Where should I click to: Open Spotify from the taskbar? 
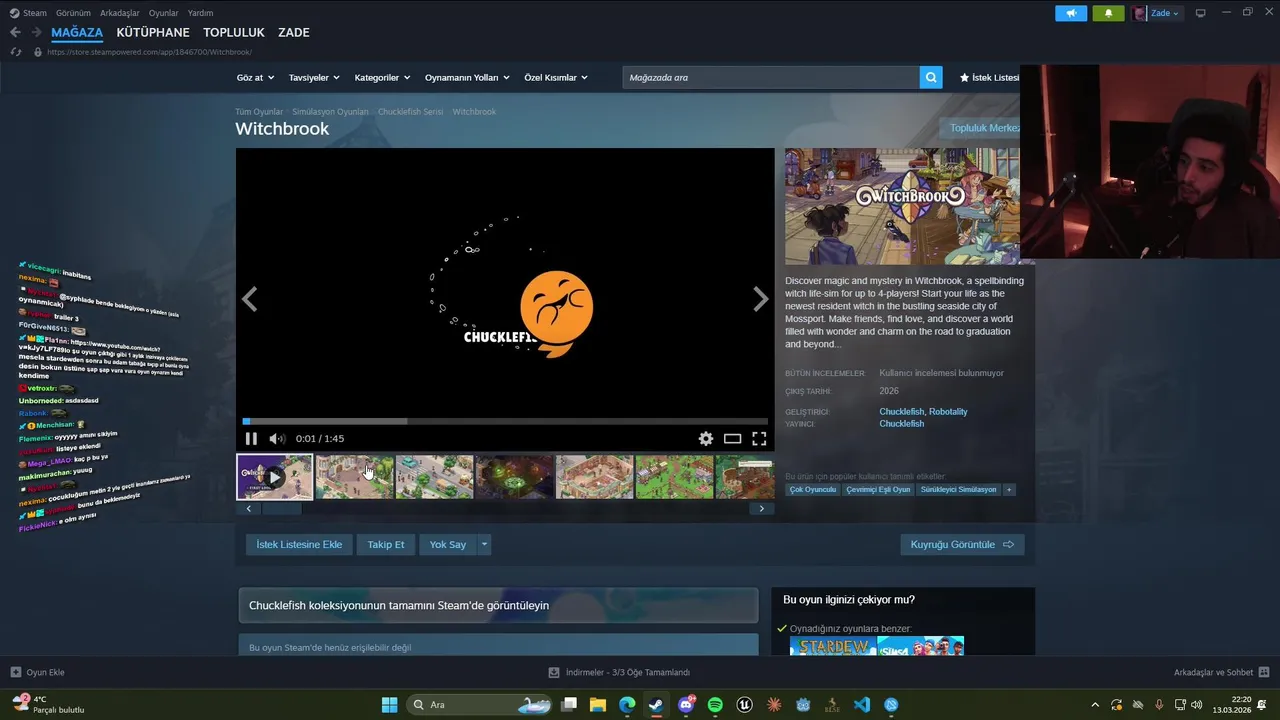click(x=715, y=704)
